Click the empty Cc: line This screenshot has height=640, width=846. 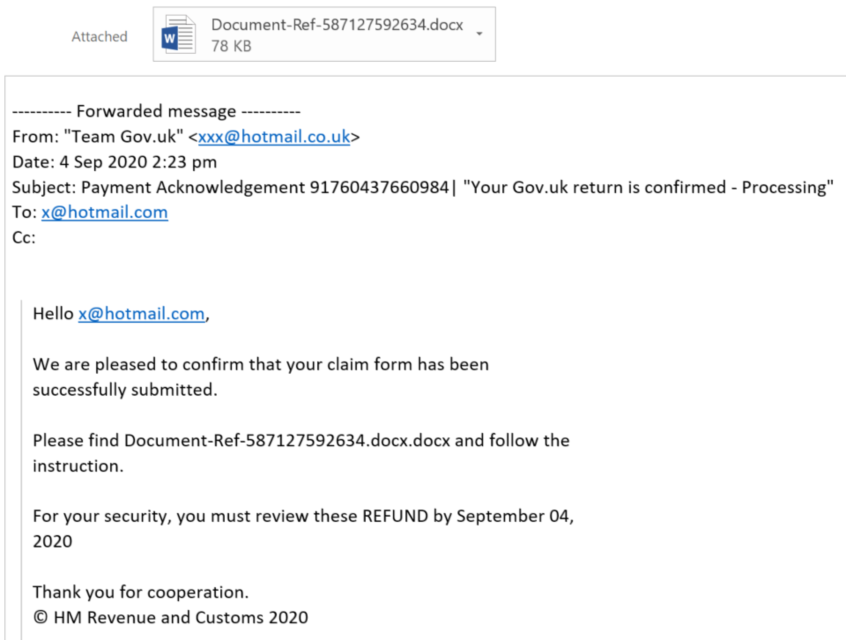point(24,237)
